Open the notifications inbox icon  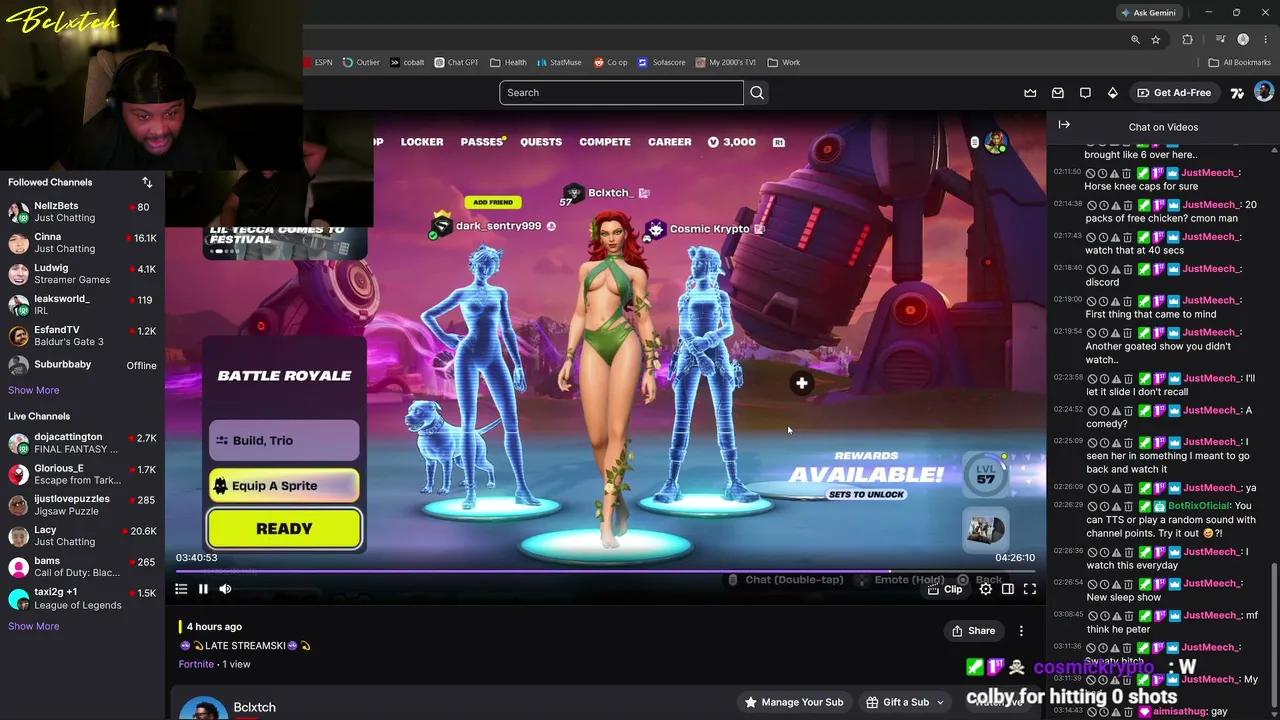[1058, 93]
